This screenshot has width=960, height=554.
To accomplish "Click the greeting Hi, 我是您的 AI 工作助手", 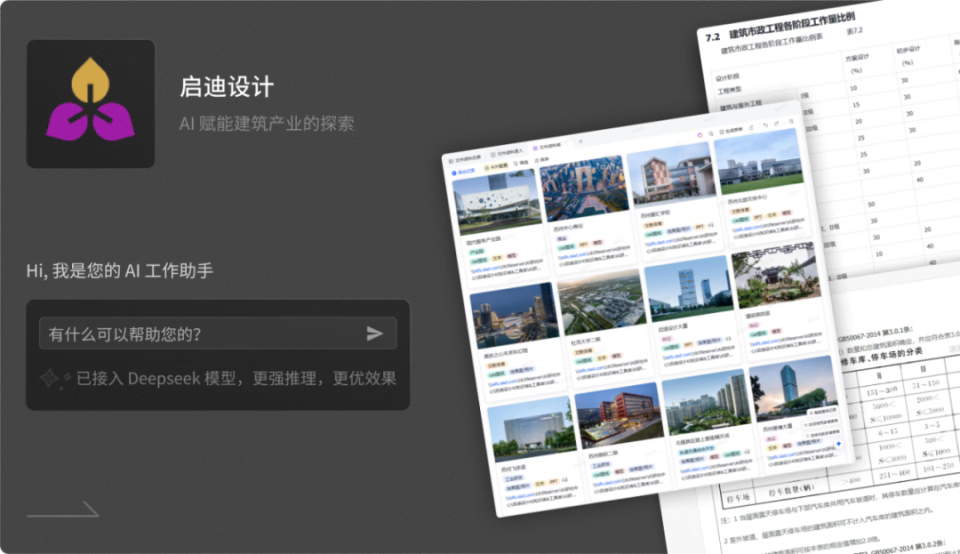I will (119, 271).
